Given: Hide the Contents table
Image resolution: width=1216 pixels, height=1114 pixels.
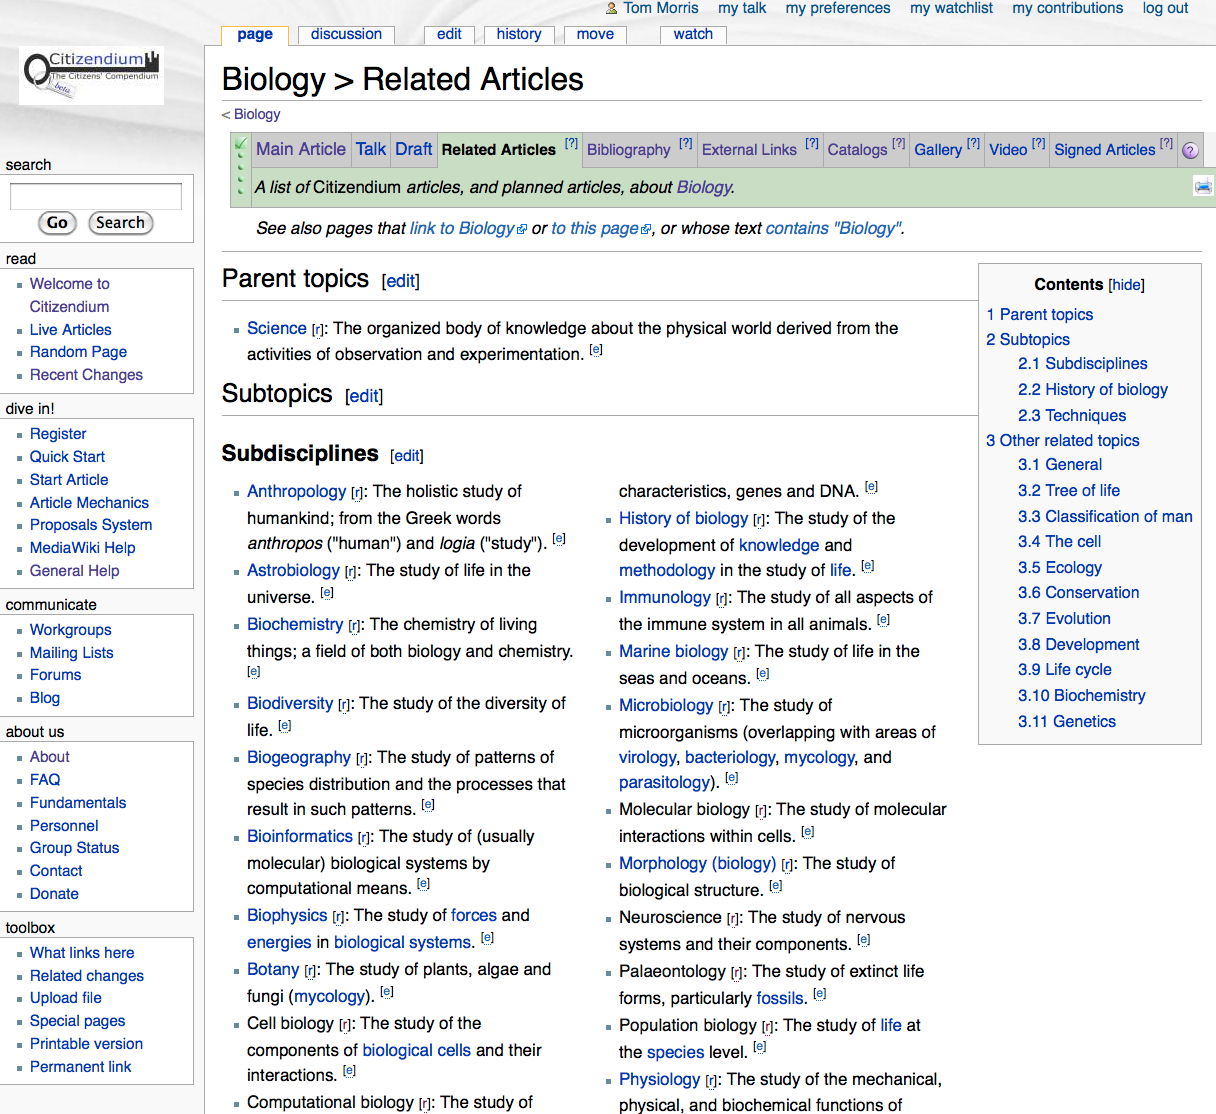Looking at the screenshot, I should pos(1126,285).
